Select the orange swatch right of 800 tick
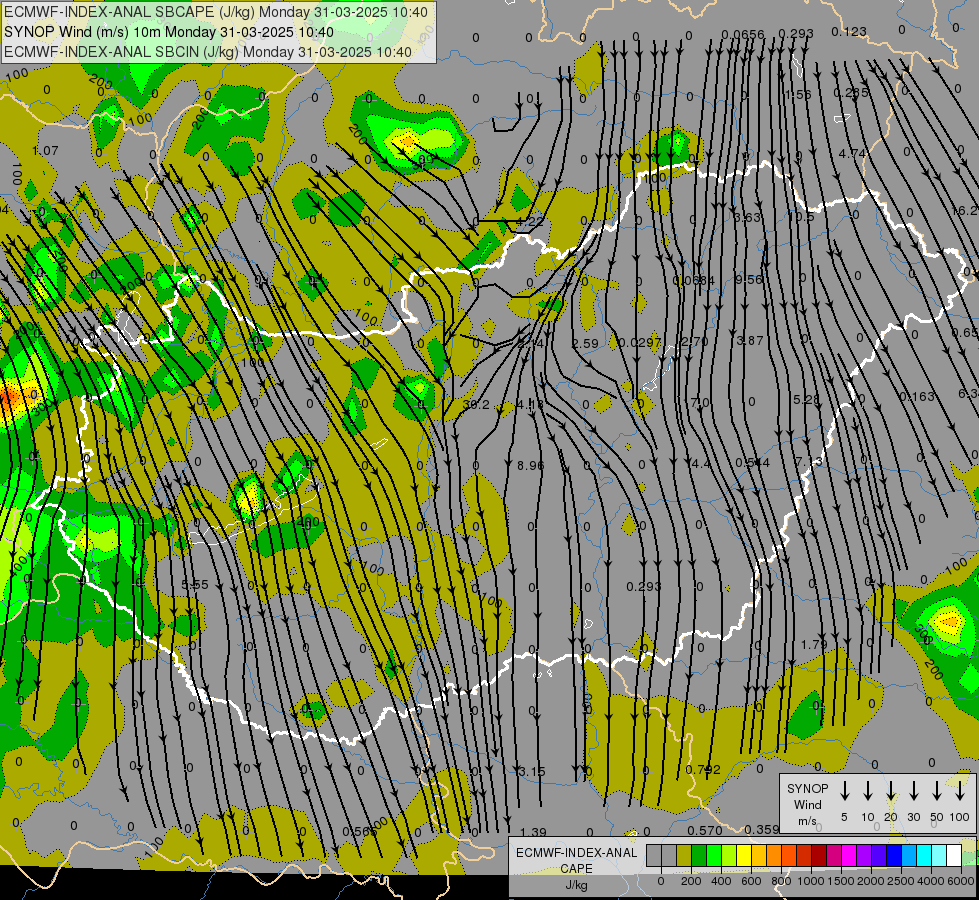This screenshot has width=979, height=900. tap(789, 855)
